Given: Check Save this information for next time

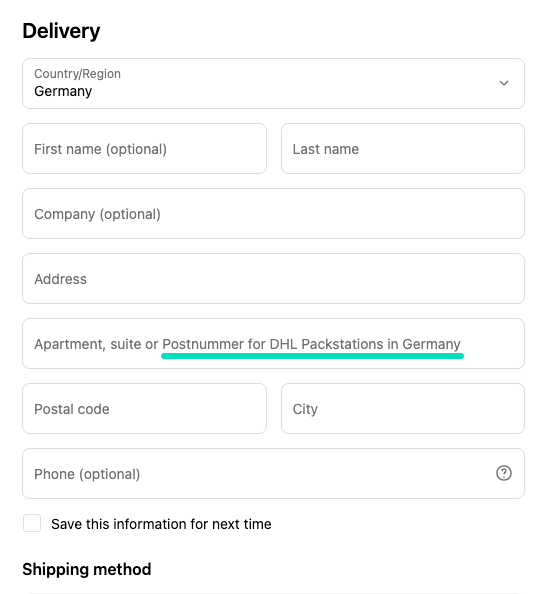Looking at the screenshot, I should (x=32, y=523).
